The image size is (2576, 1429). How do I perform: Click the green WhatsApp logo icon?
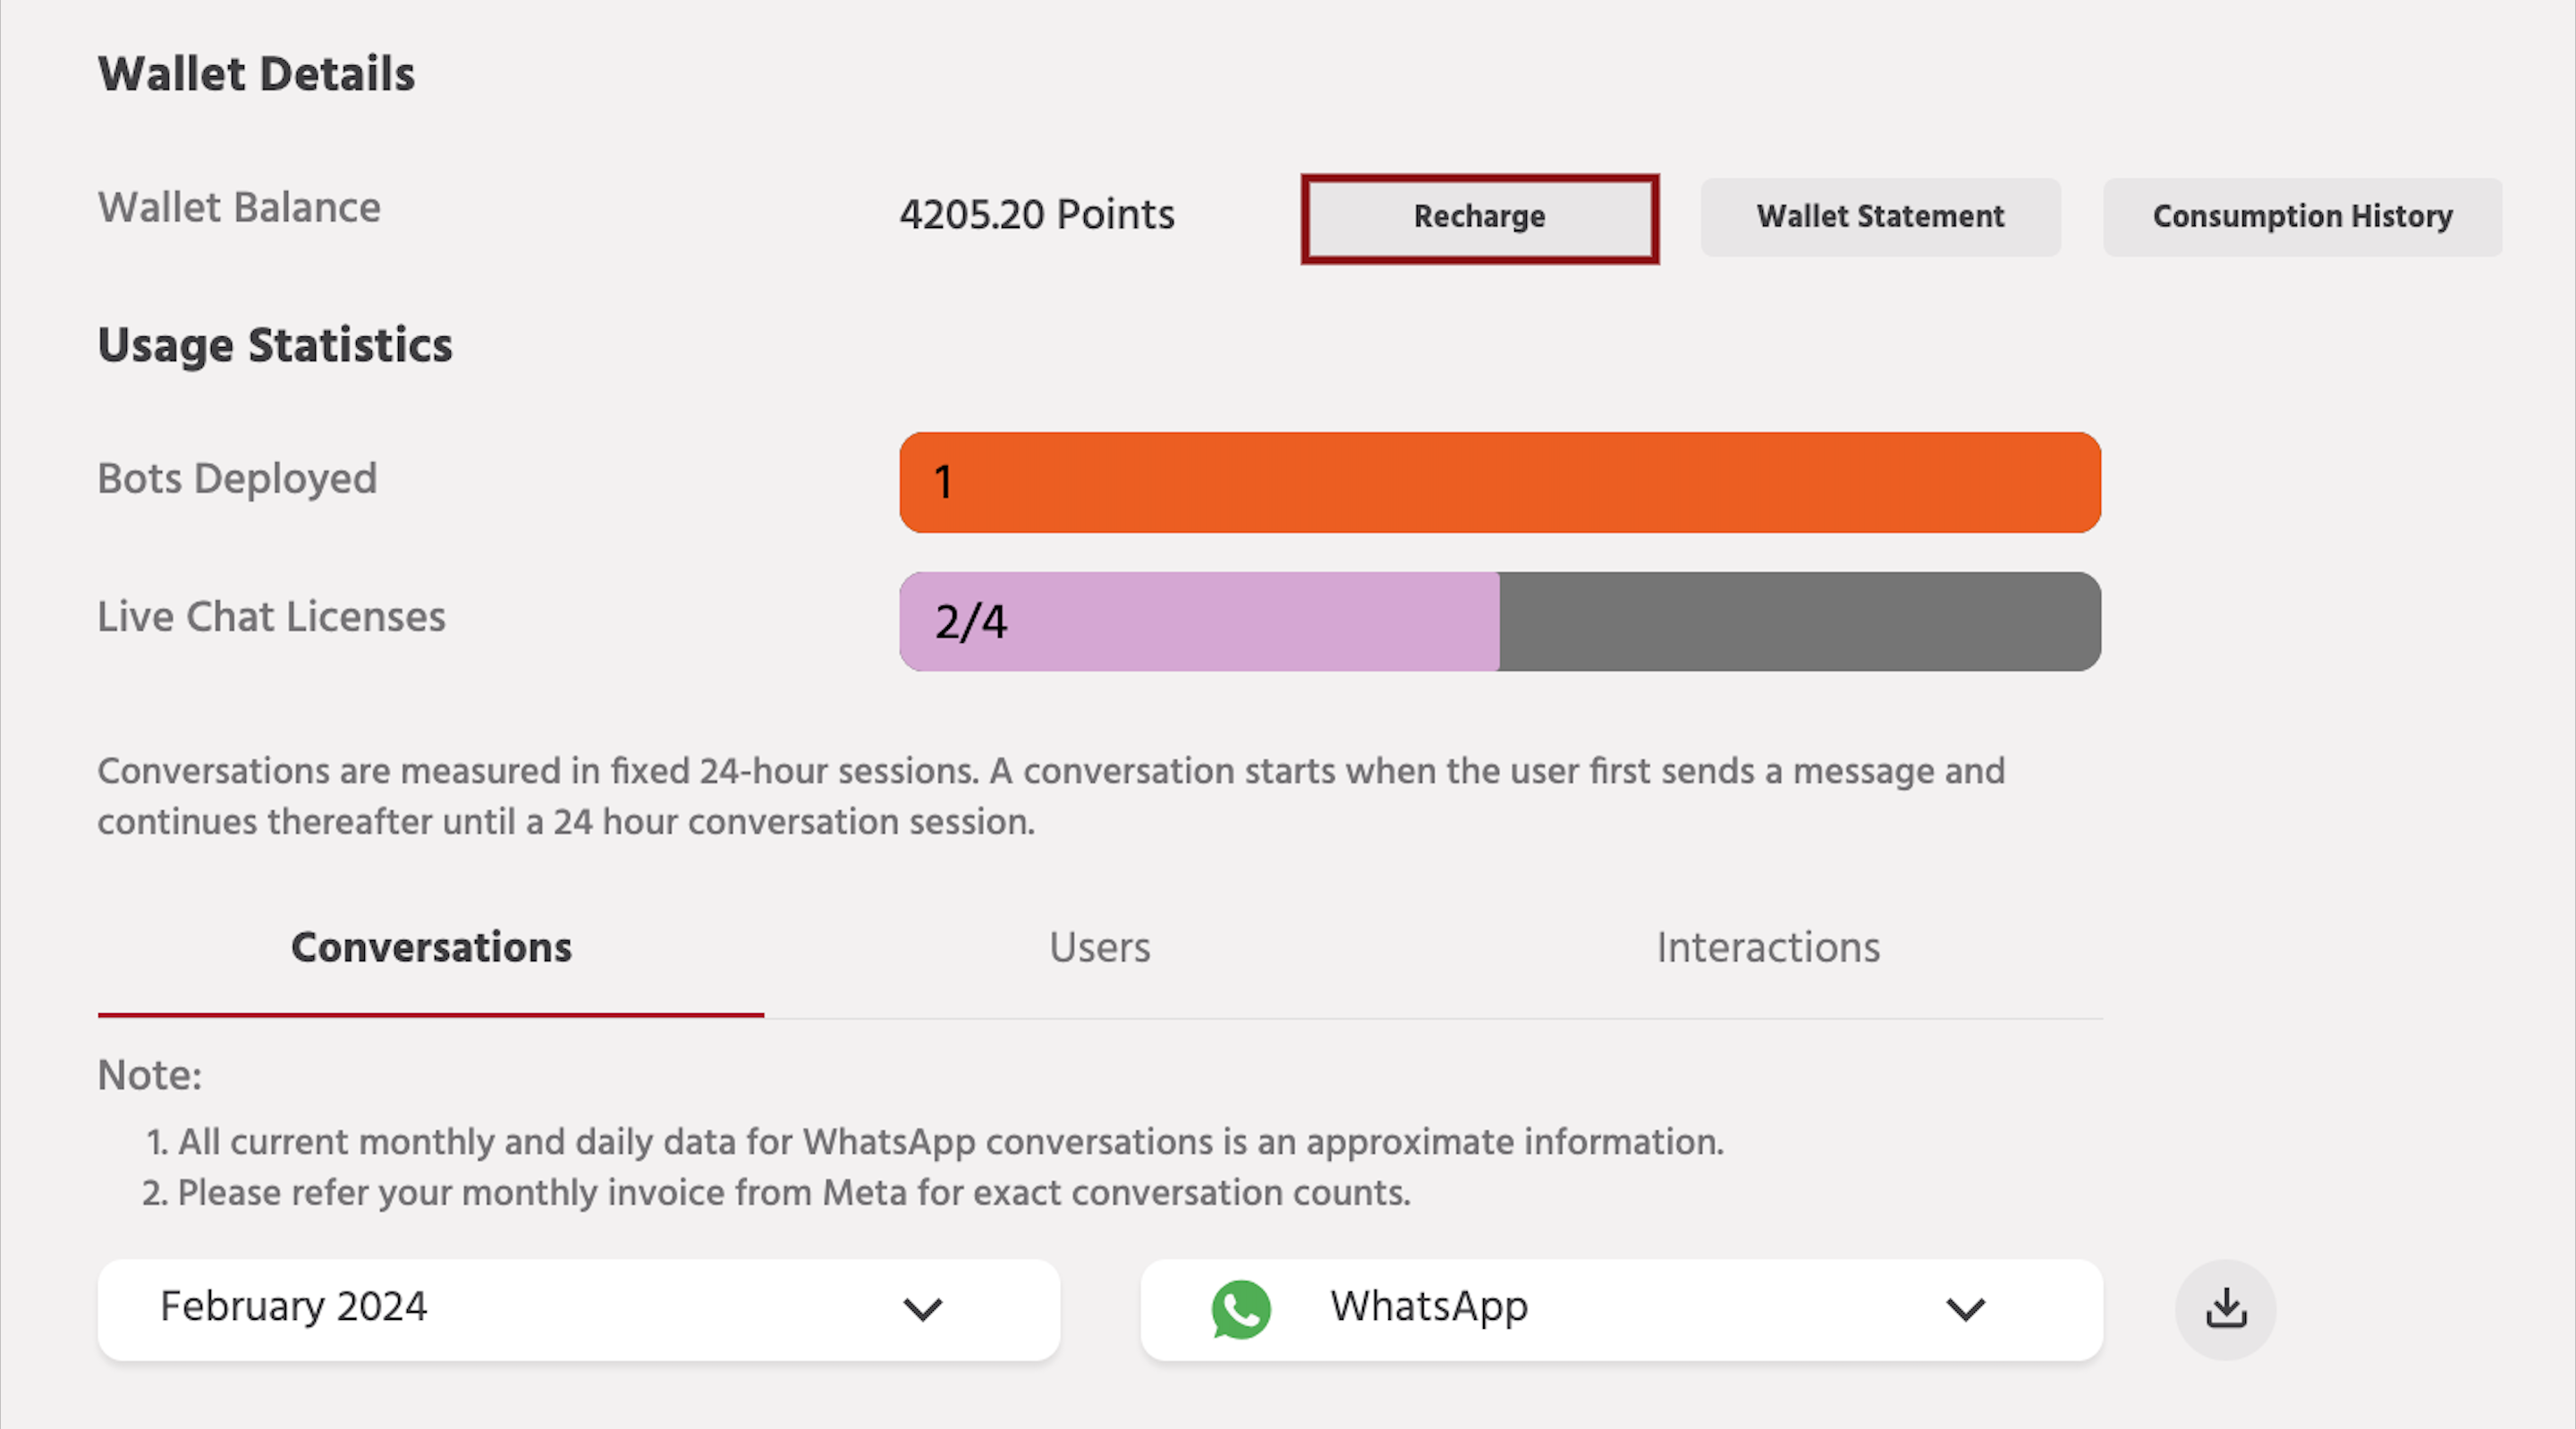click(1240, 1309)
